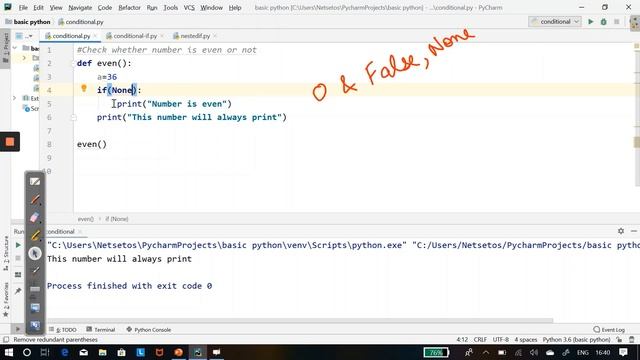Click the layout icon in the Run panel sidebar
This screenshot has height=360, width=640.
pos(18,275)
